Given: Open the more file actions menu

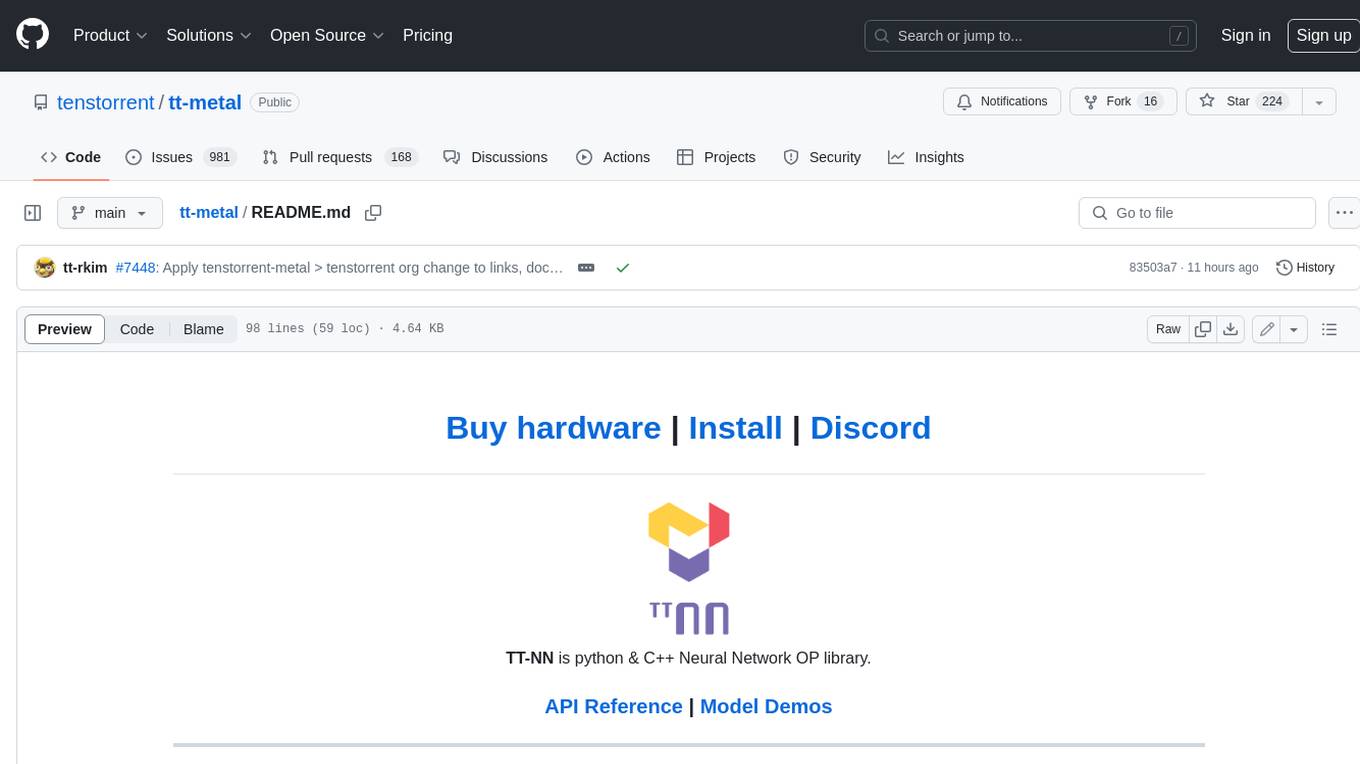Looking at the screenshot, I should [x=1344, y=213].
